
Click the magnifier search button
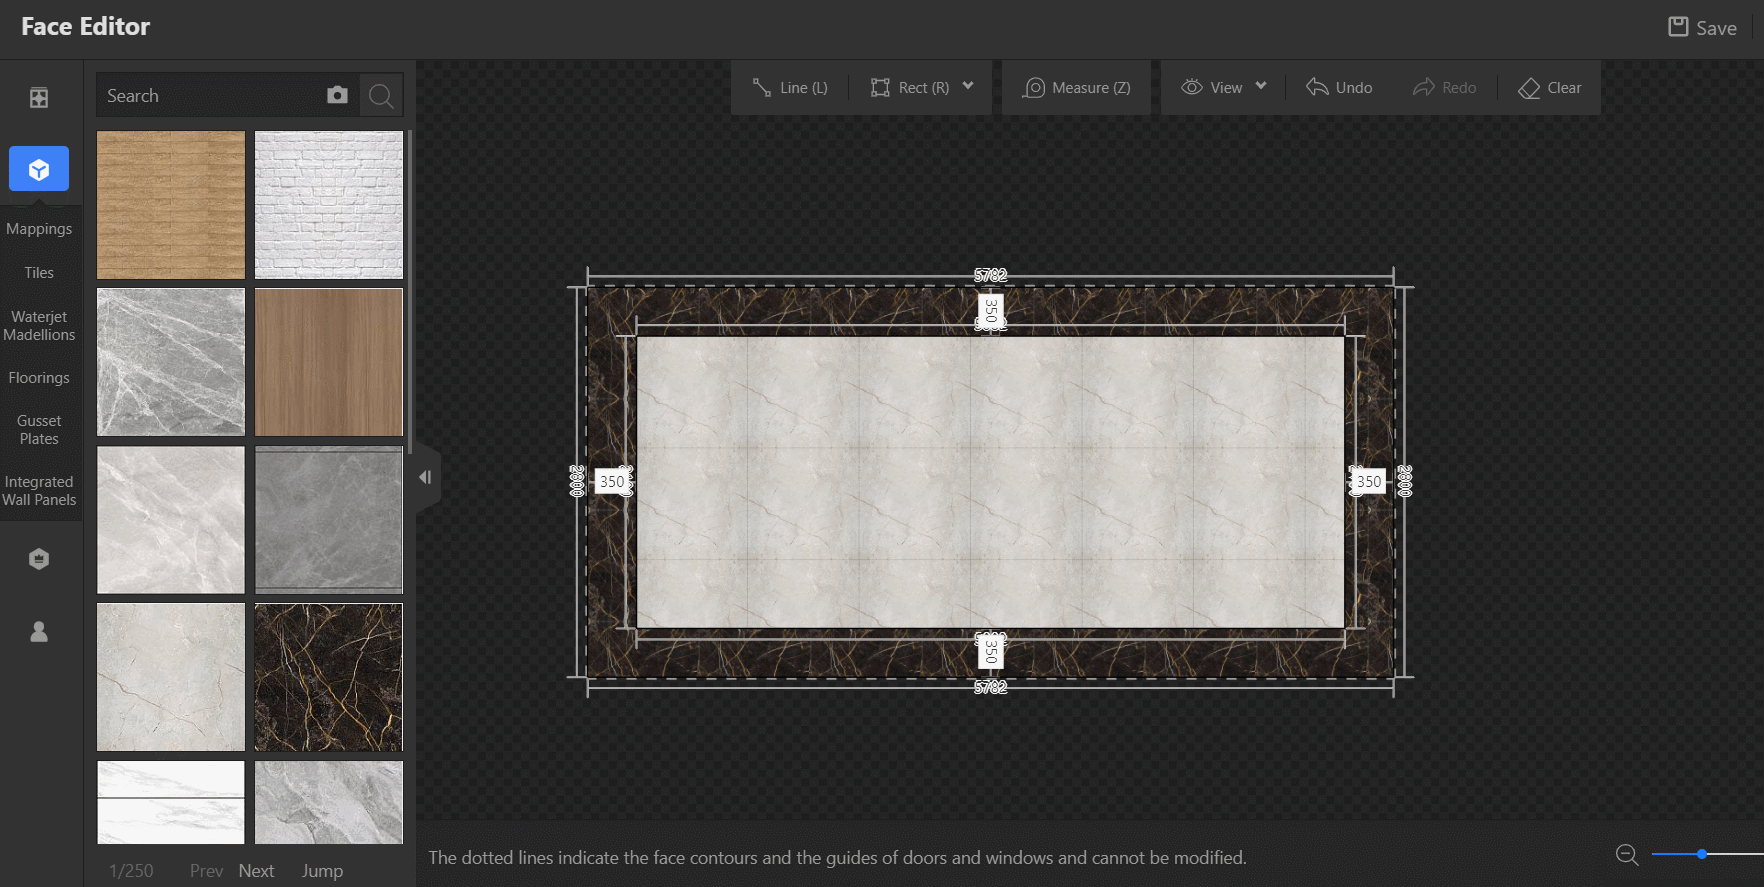coord(381,96)
